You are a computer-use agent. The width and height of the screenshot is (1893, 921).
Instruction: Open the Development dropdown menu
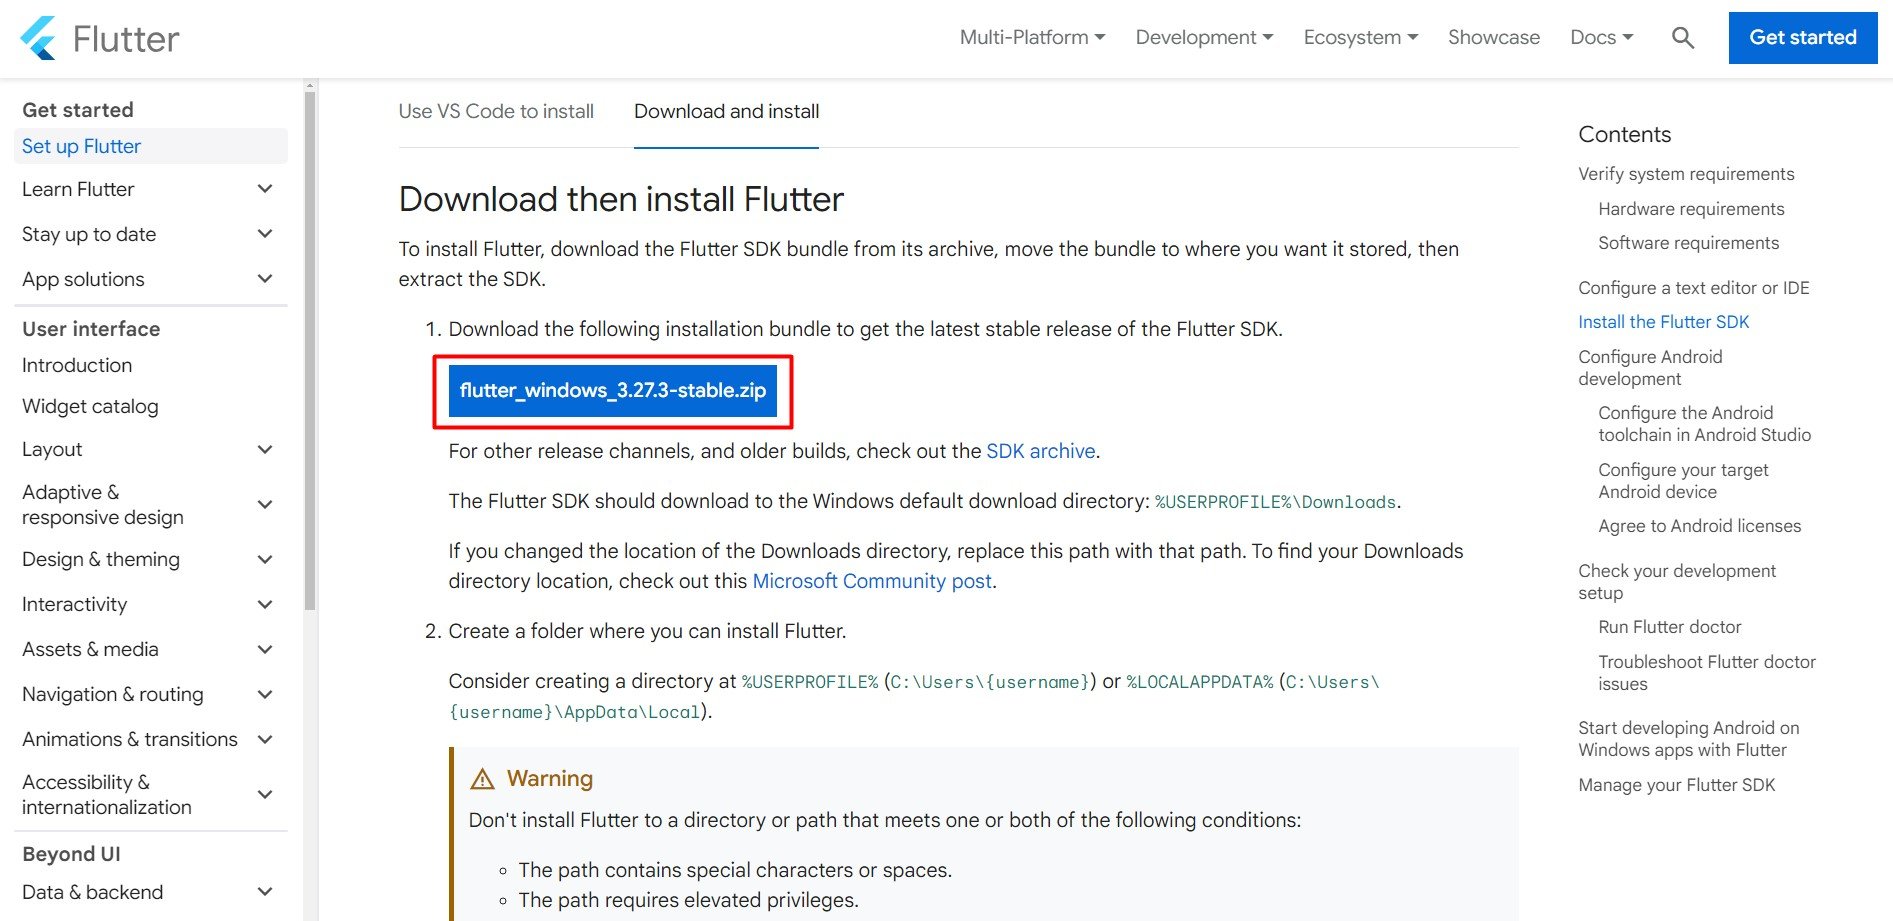[x=1204, y=38]
